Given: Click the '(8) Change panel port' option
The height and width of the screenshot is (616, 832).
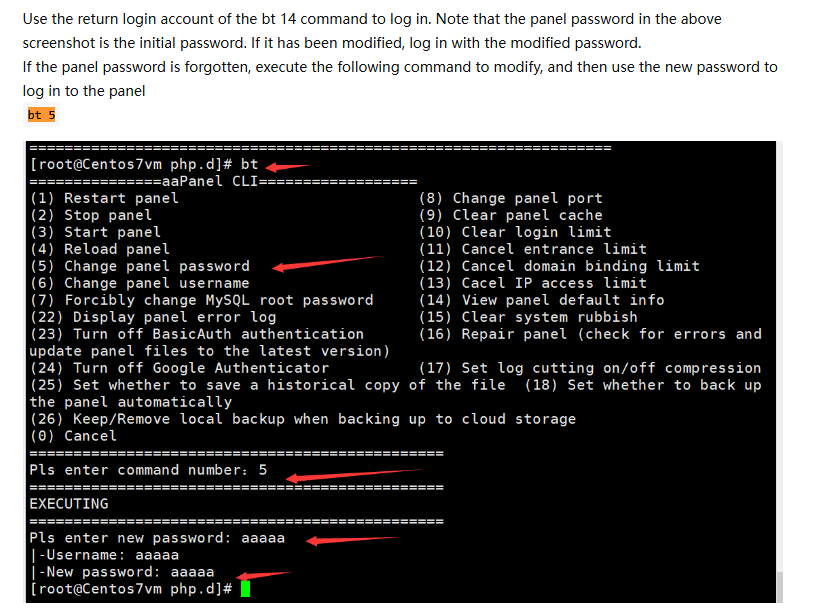Looking at the screenshot, I should 510,198.
